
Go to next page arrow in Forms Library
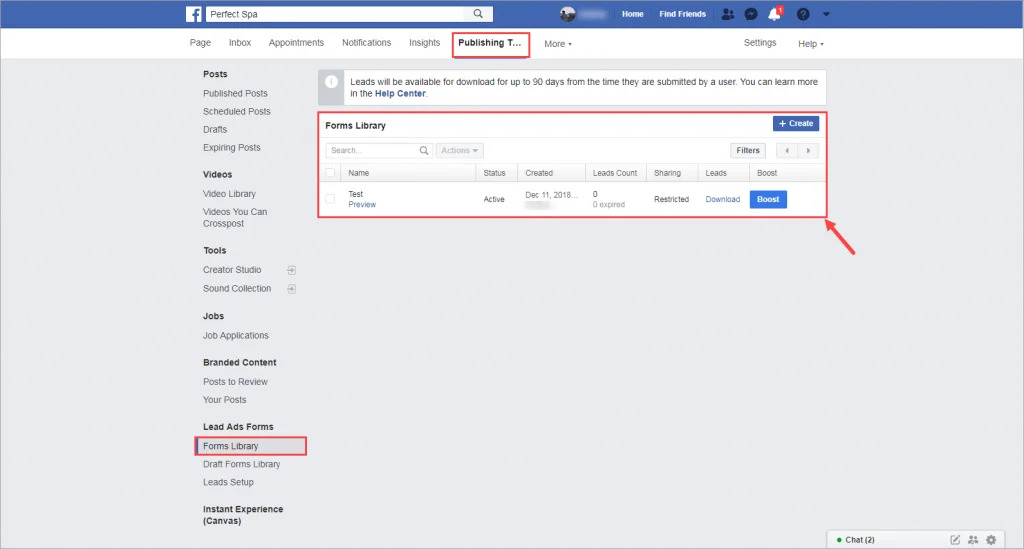pyautogui.click(x=808, y=151)
